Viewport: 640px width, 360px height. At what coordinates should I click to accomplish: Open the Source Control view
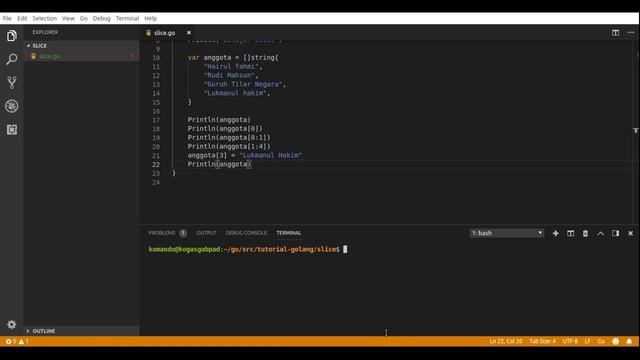pyautogui.click(x=11, y=83)
